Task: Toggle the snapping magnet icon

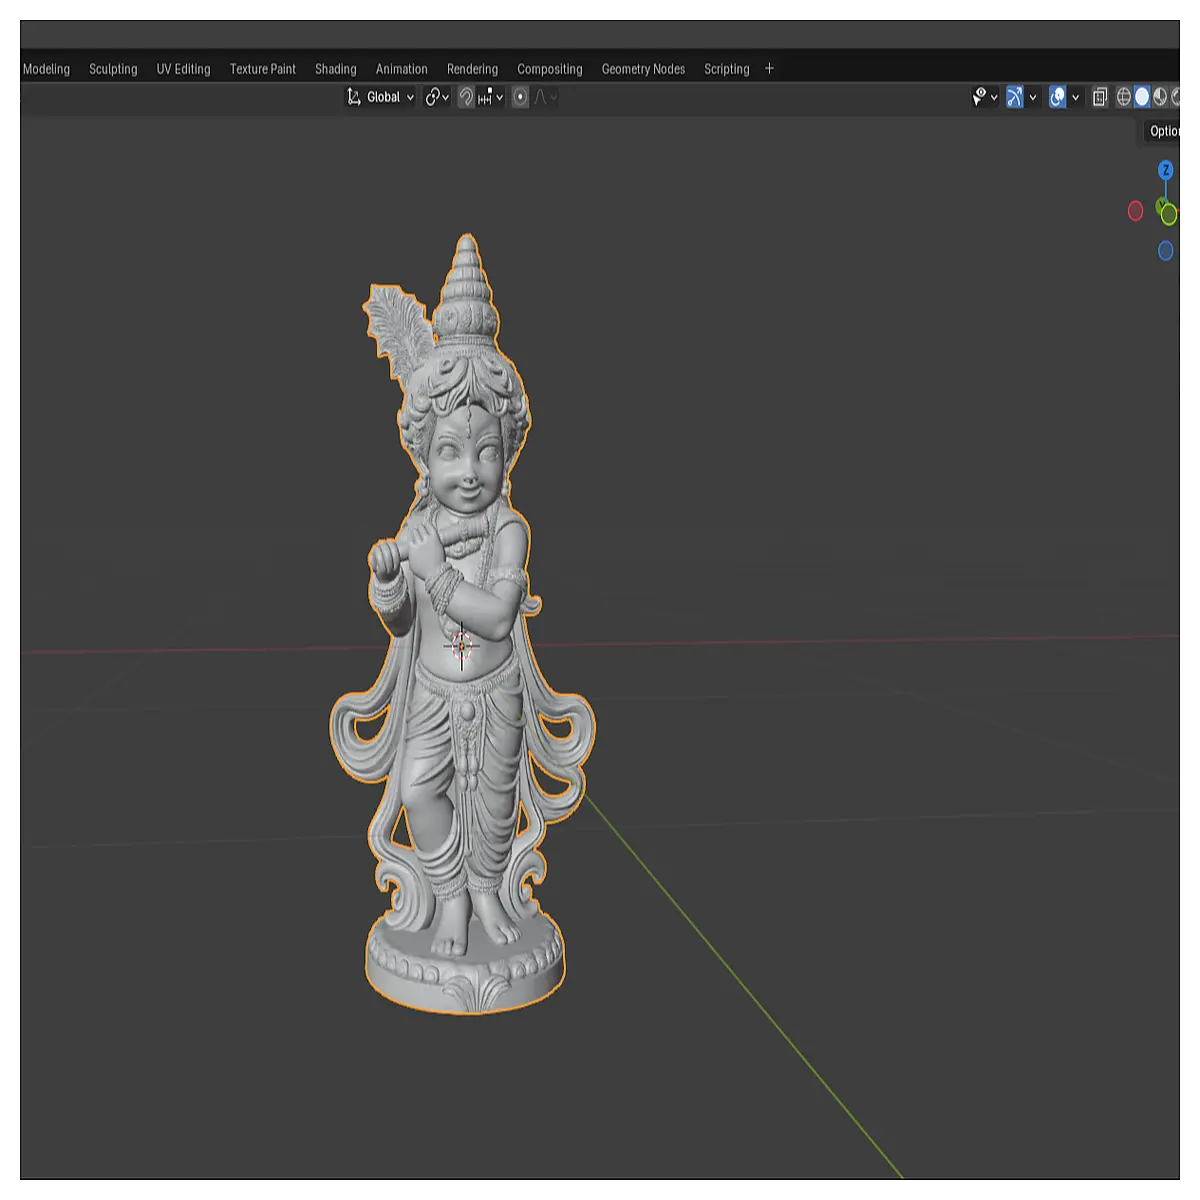Action: 466,97
